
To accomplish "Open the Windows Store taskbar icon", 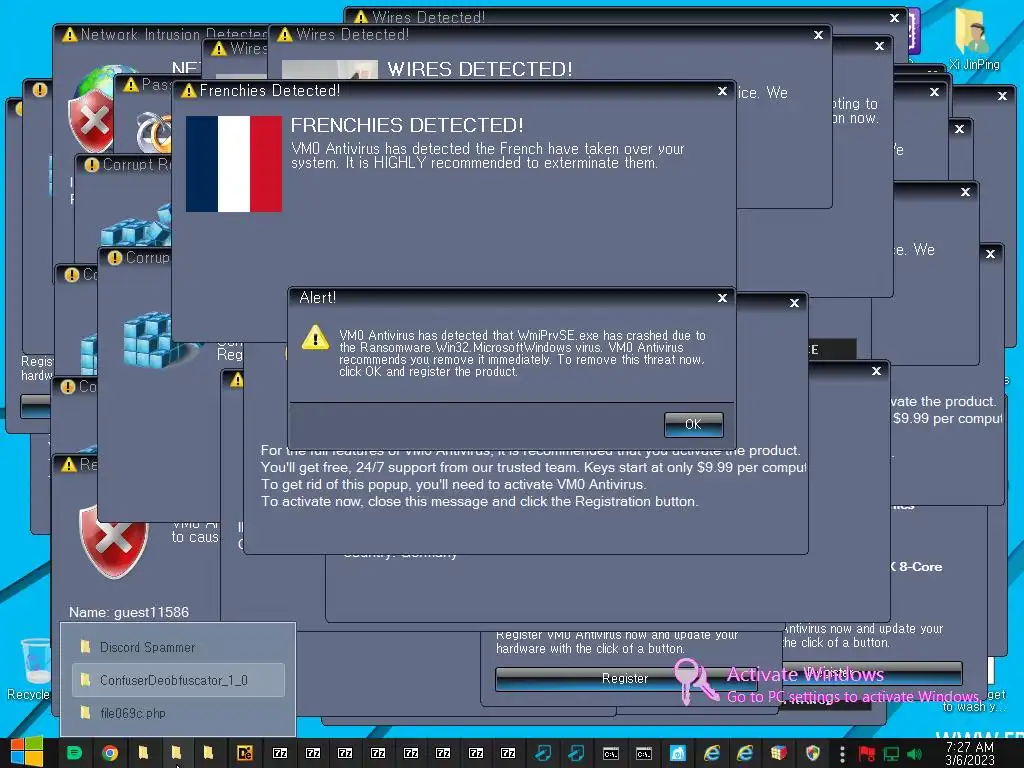I will (677, 753).
